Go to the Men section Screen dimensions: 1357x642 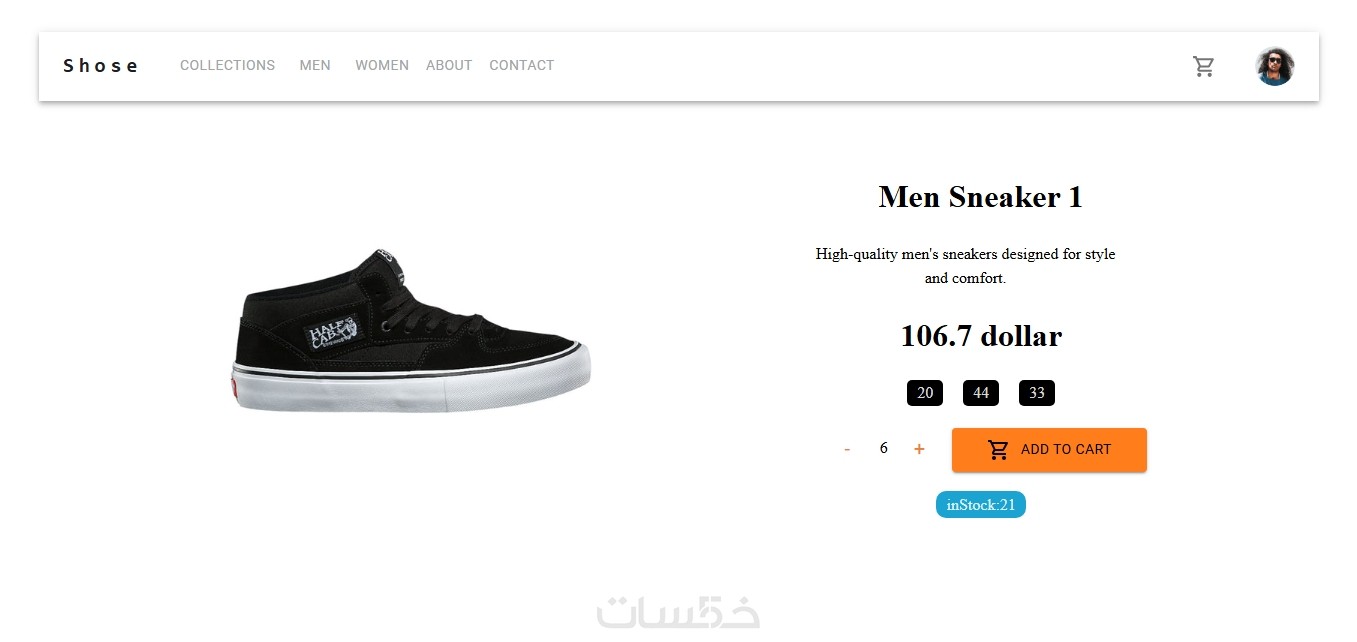pyautogui.click(x=315, y=66)
